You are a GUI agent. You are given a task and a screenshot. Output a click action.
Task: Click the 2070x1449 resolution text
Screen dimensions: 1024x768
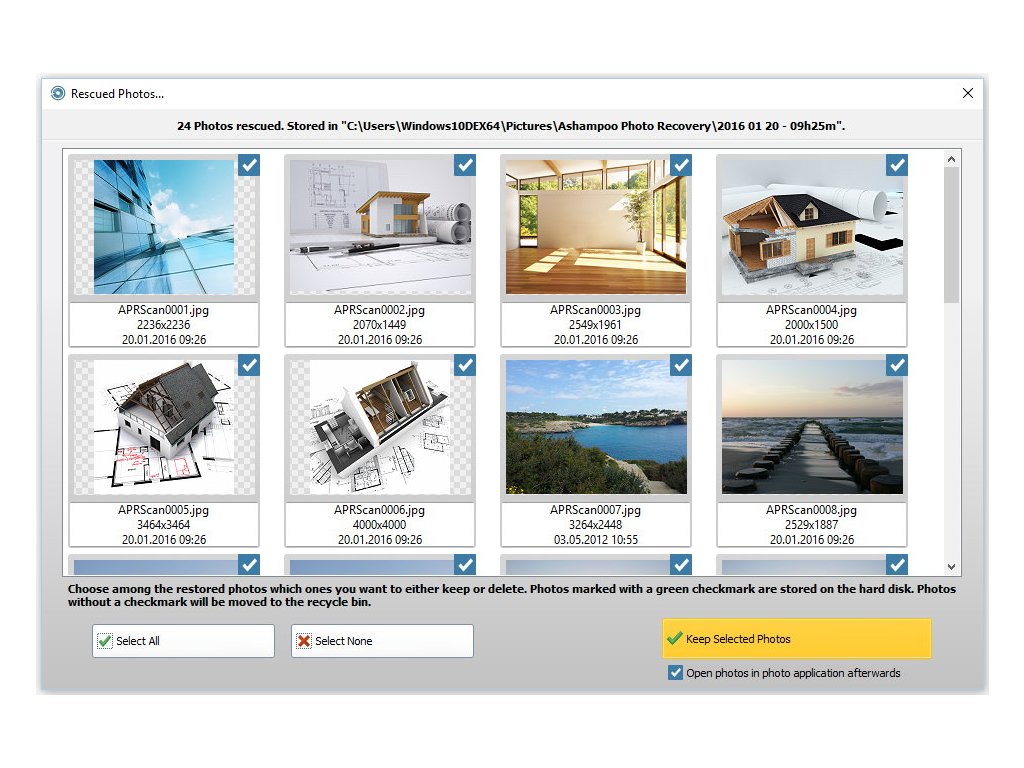coord(379,325)
